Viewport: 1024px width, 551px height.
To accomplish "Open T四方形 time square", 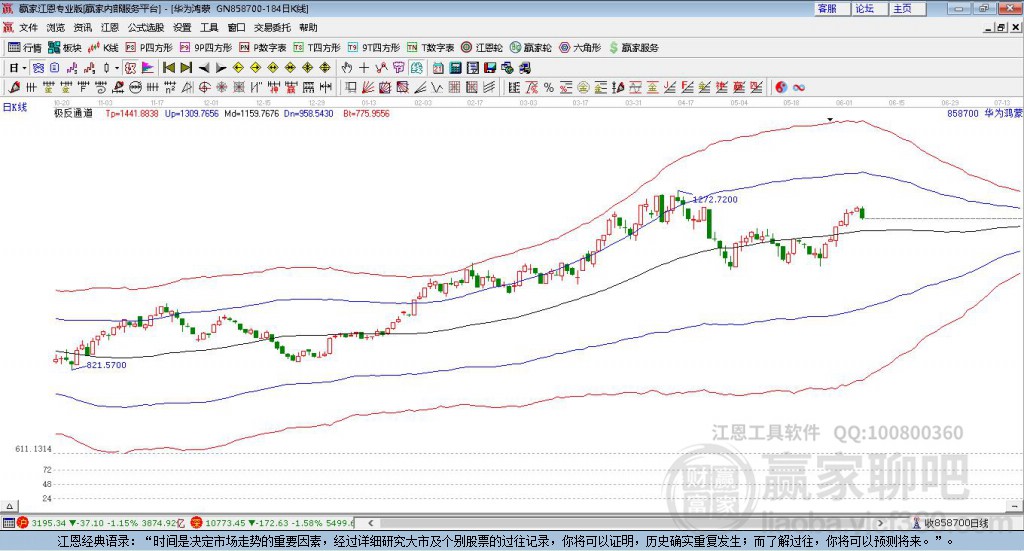I will (317, 48).
